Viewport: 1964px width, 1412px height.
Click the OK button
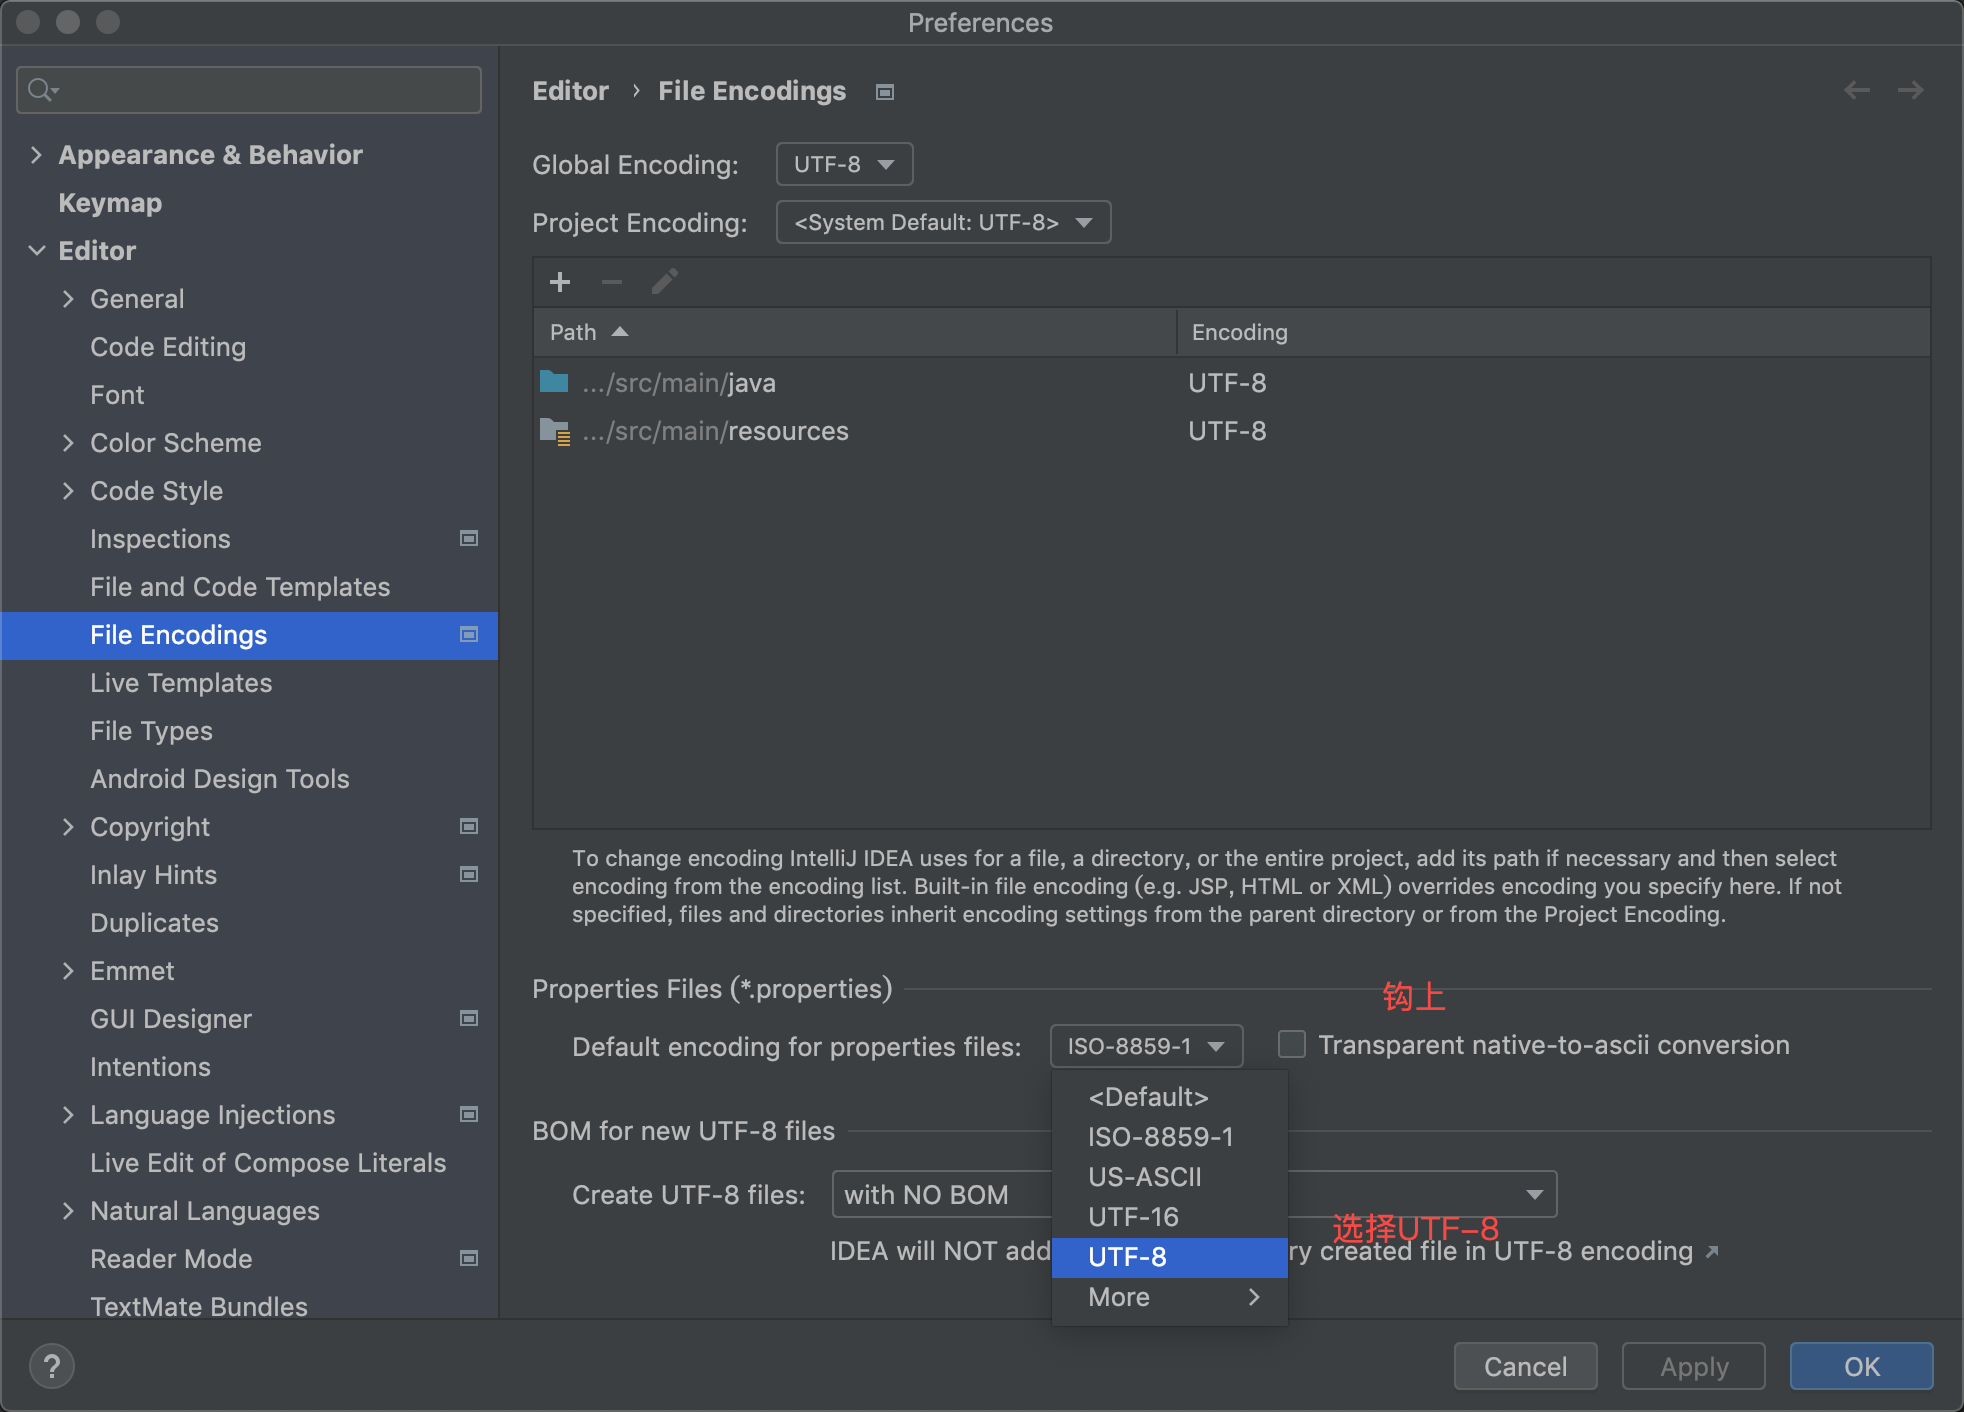pyautogui.click(x=1861, y=1366)
